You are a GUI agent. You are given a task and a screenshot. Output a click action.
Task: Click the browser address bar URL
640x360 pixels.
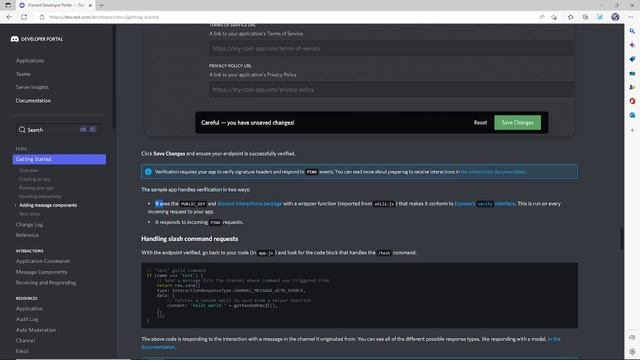pyautogui.click(x=104, y=17)
